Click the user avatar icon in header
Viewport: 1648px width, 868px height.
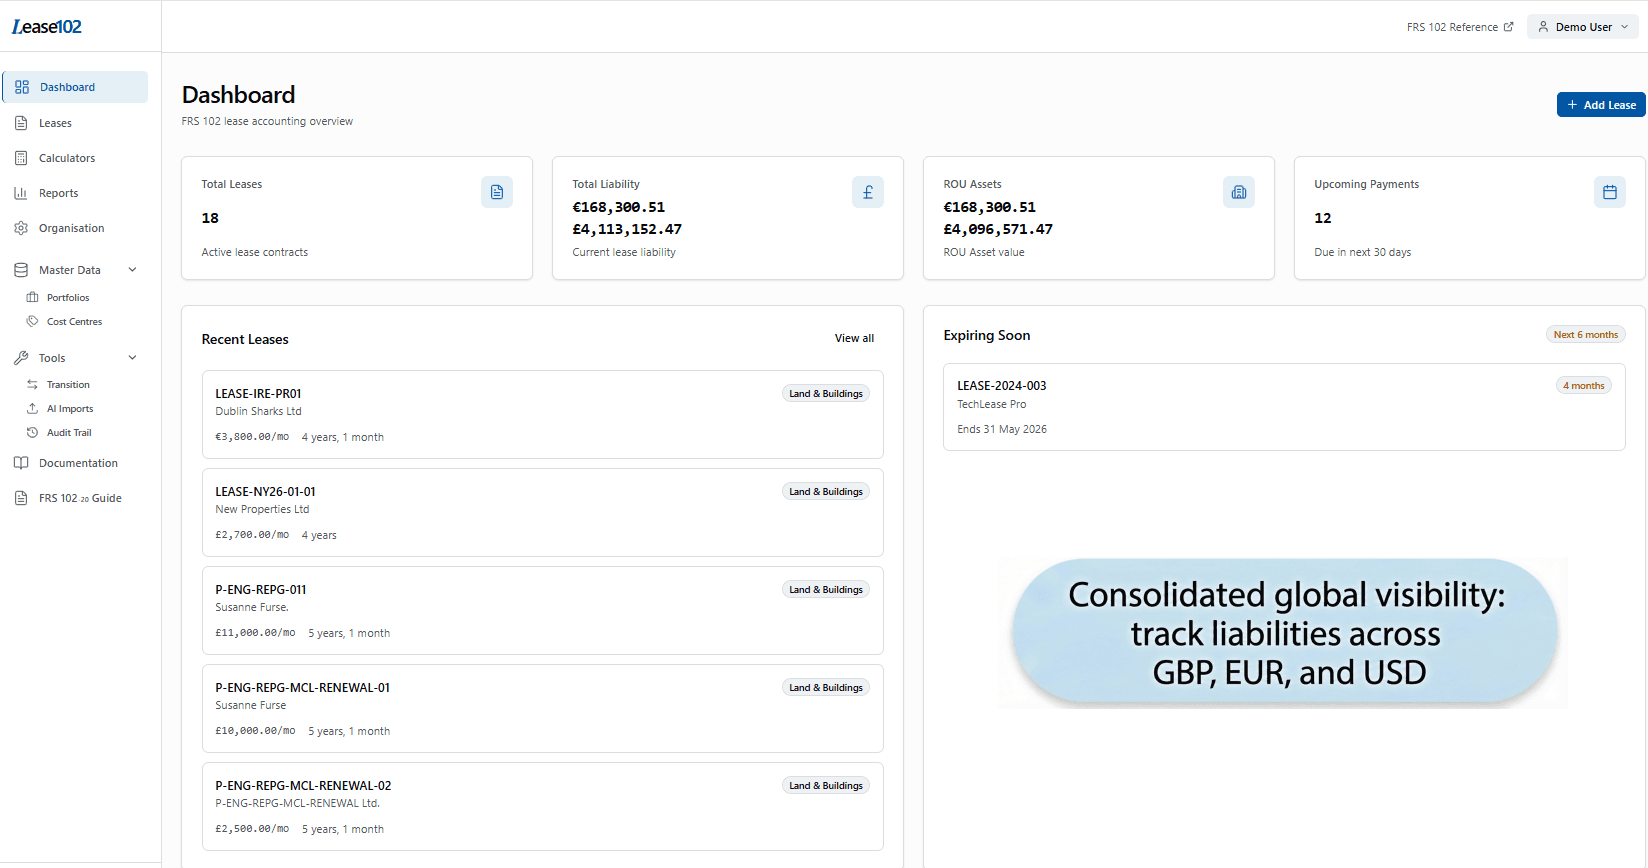point(1543,27)
